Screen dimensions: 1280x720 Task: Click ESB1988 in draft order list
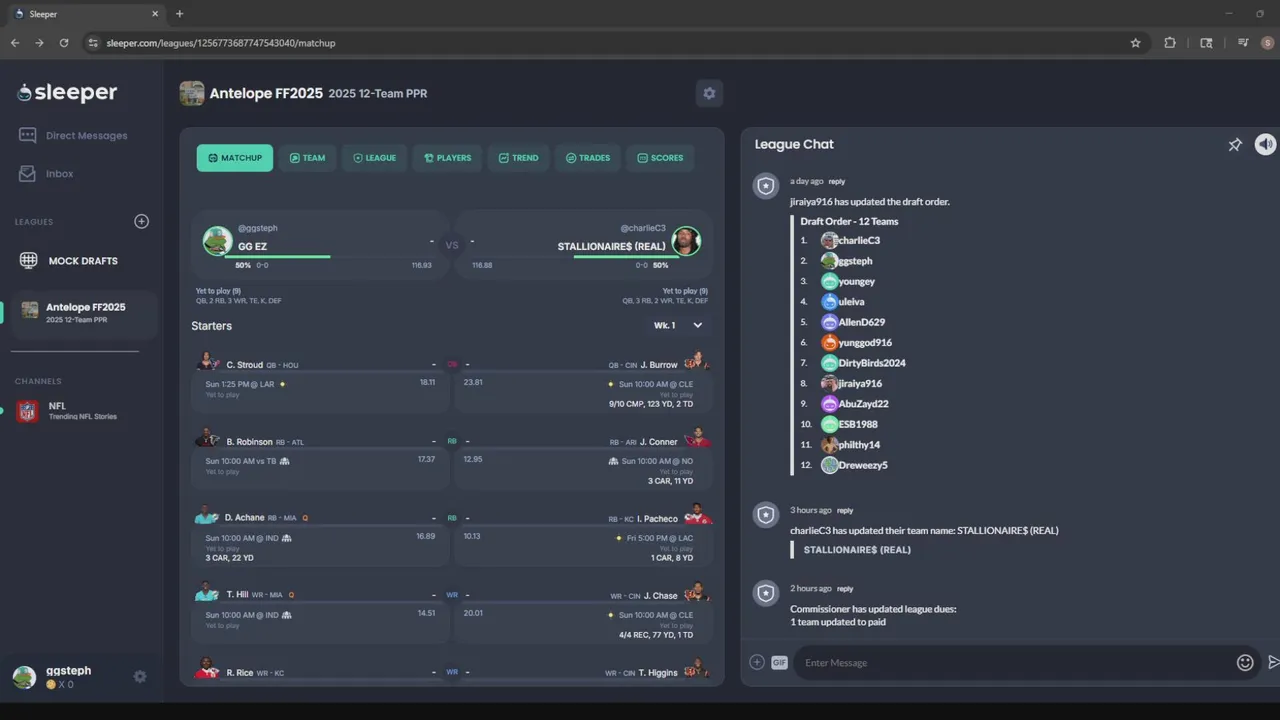(x=850, y=424)
